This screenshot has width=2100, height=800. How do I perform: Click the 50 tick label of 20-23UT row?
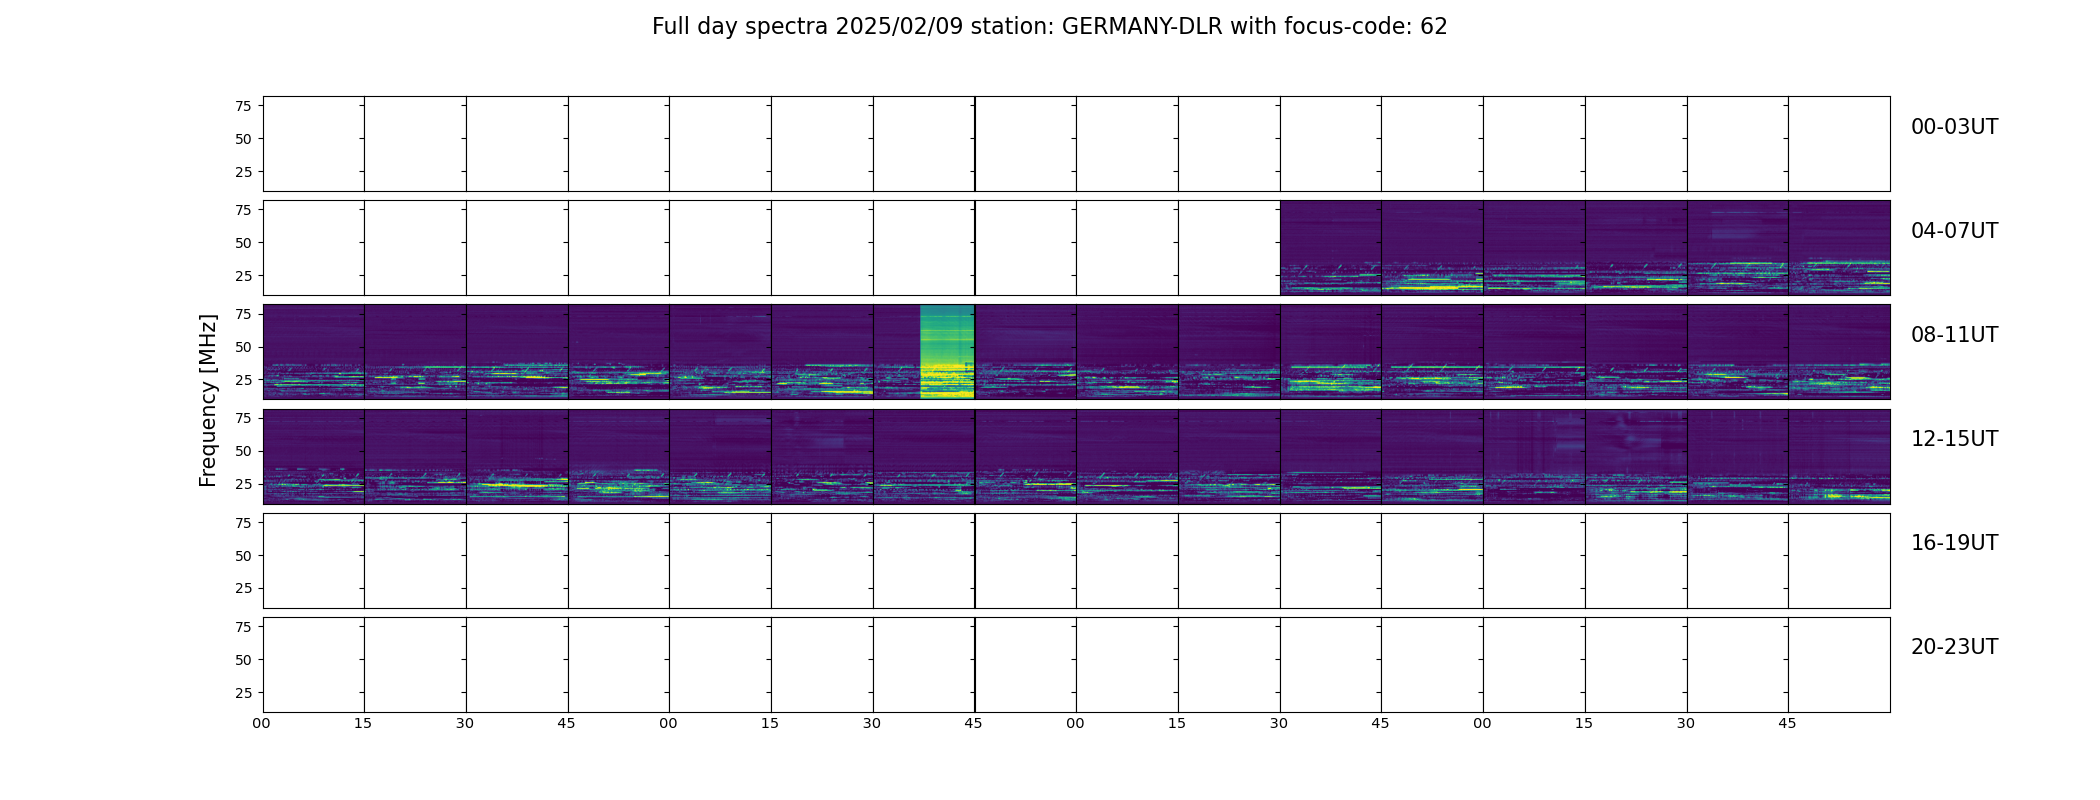coord(243,660)
